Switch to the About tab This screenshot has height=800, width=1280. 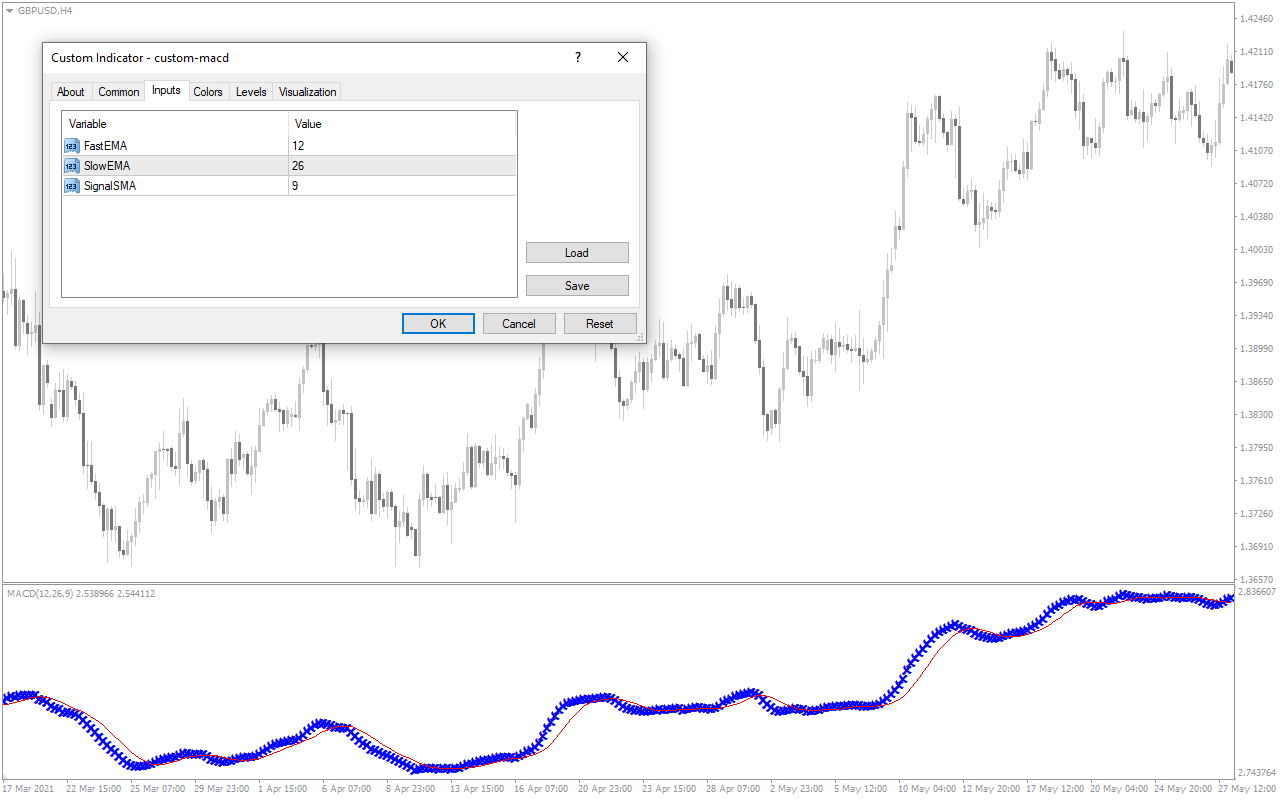[x=71, y=92]
